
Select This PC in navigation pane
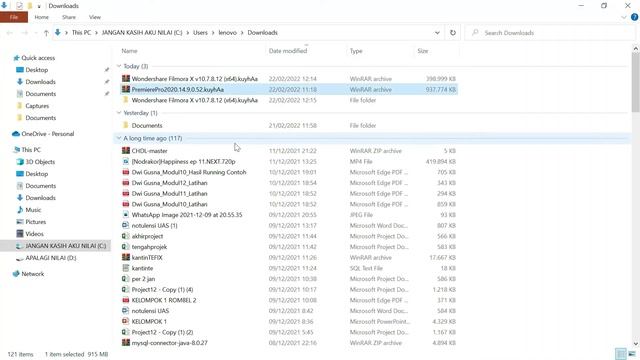pyautogui.click(x=31, y=150)
